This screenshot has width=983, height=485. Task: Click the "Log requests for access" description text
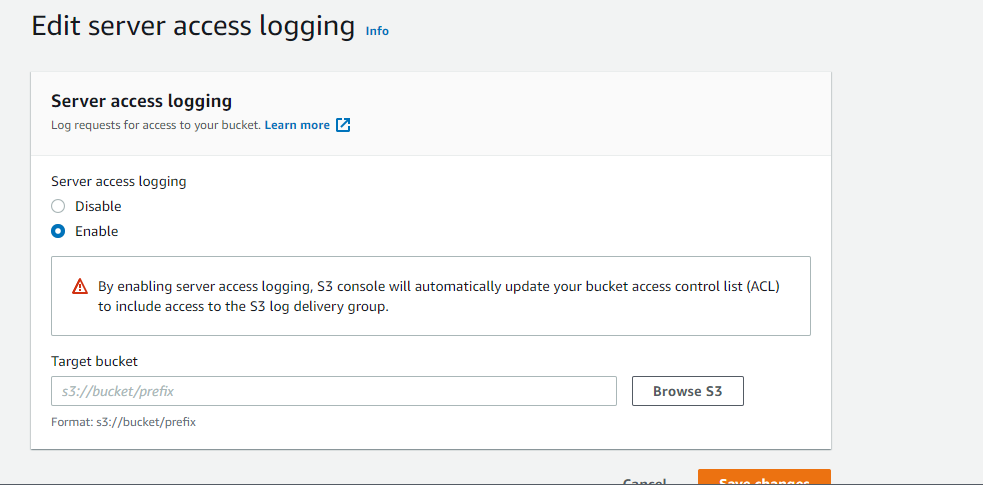click(155, 125)
